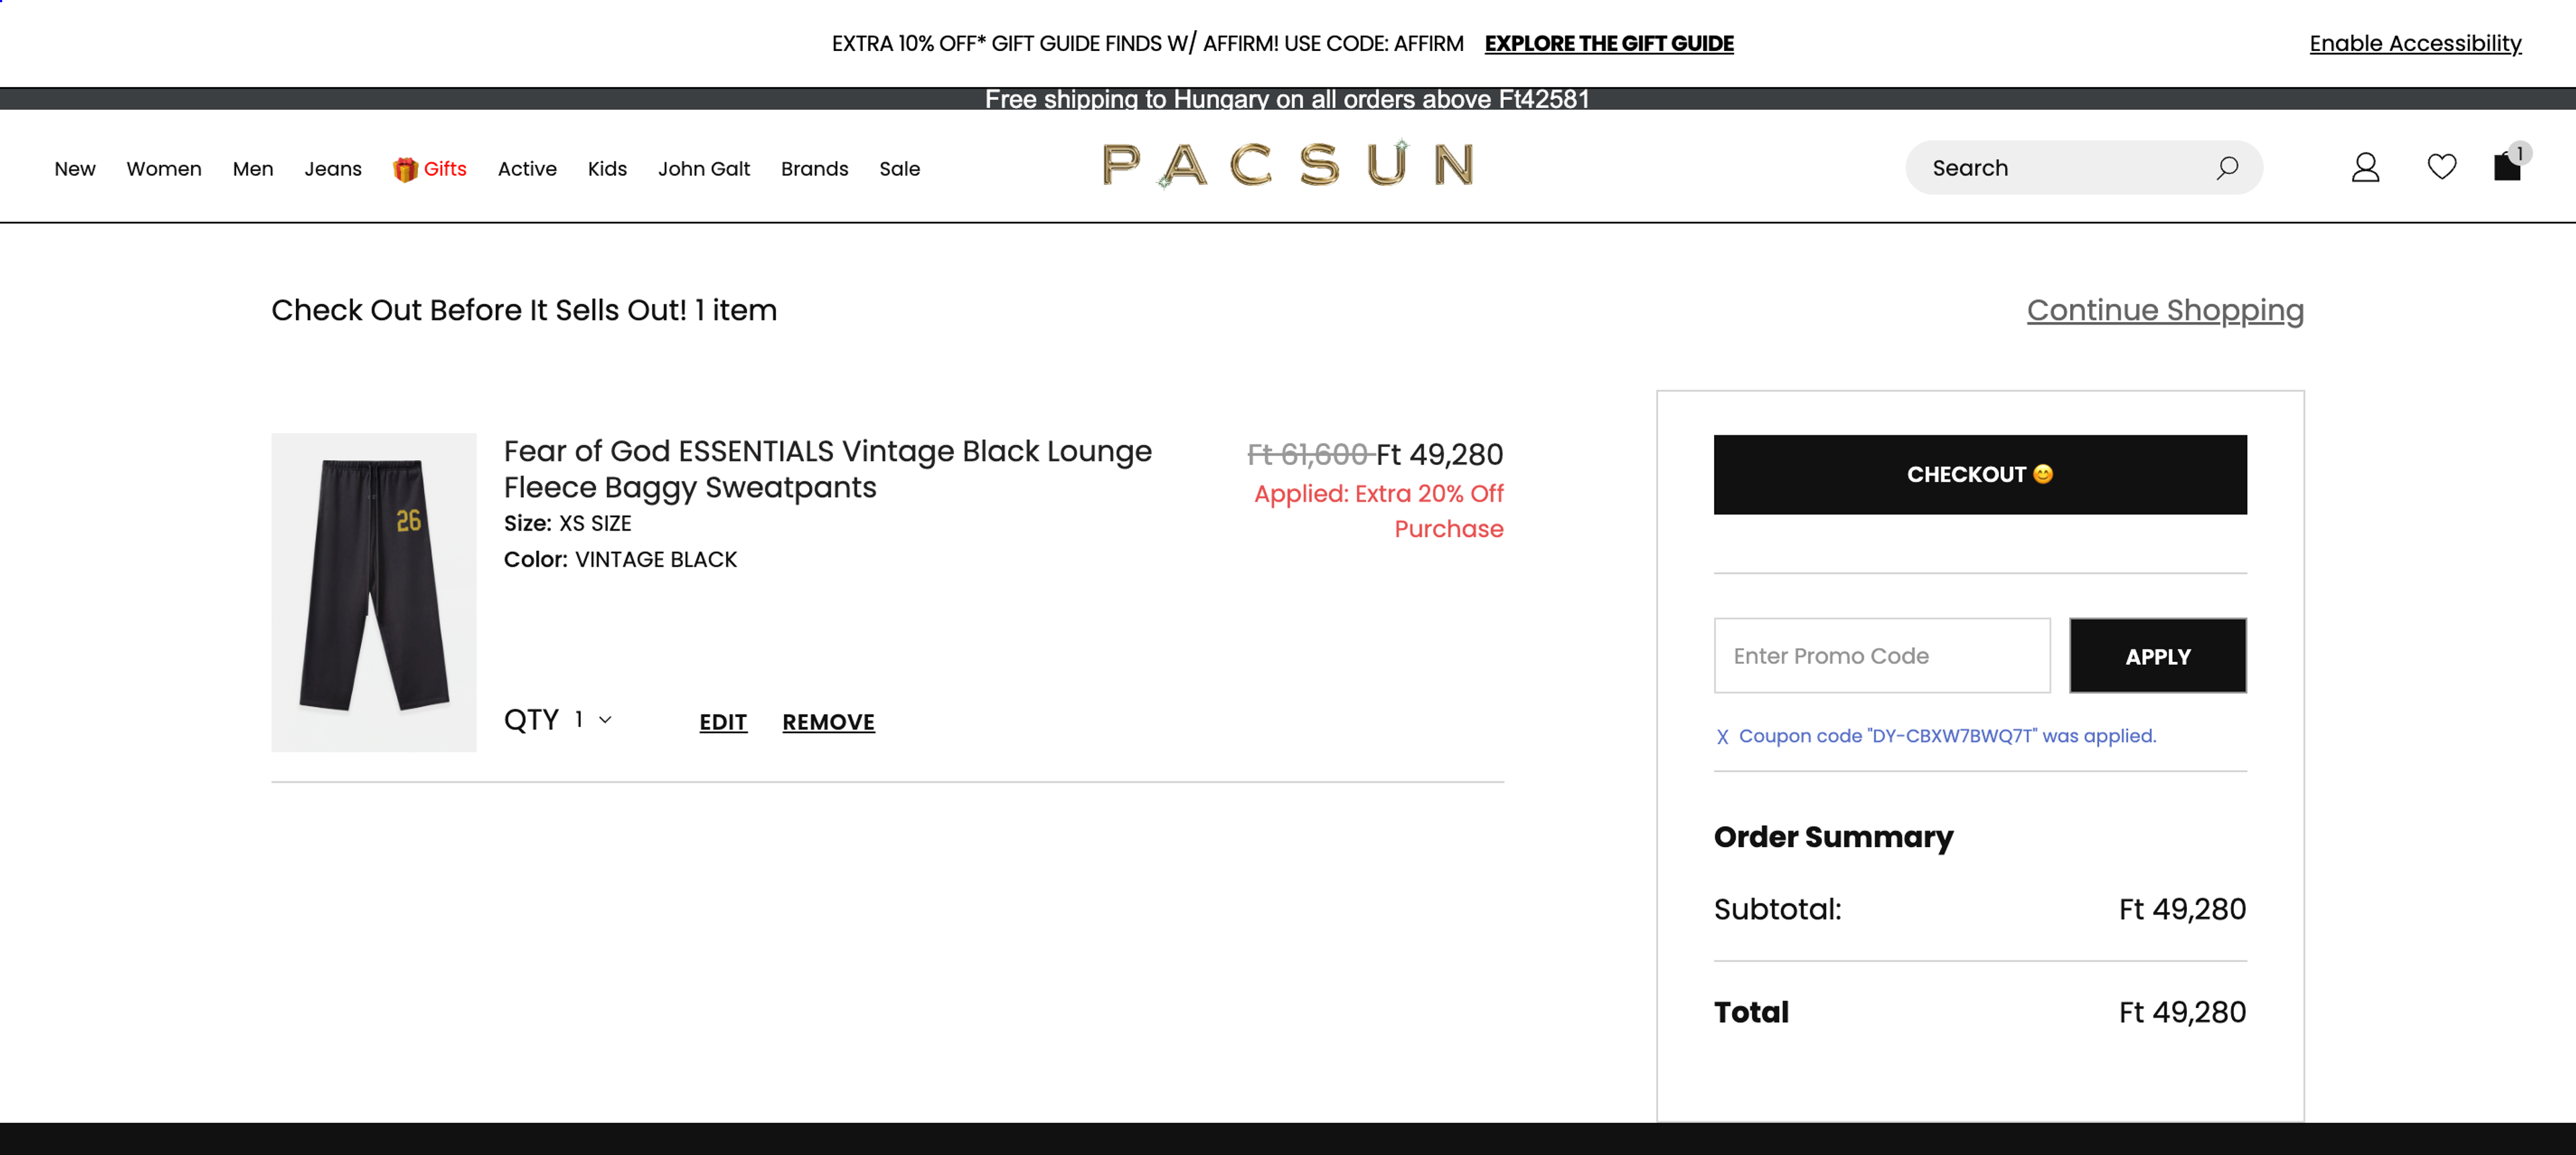Viewport: 2576px width, 1155px height.
Task: Open the wishlist heart icon
Action: [x=2441, y=167]
